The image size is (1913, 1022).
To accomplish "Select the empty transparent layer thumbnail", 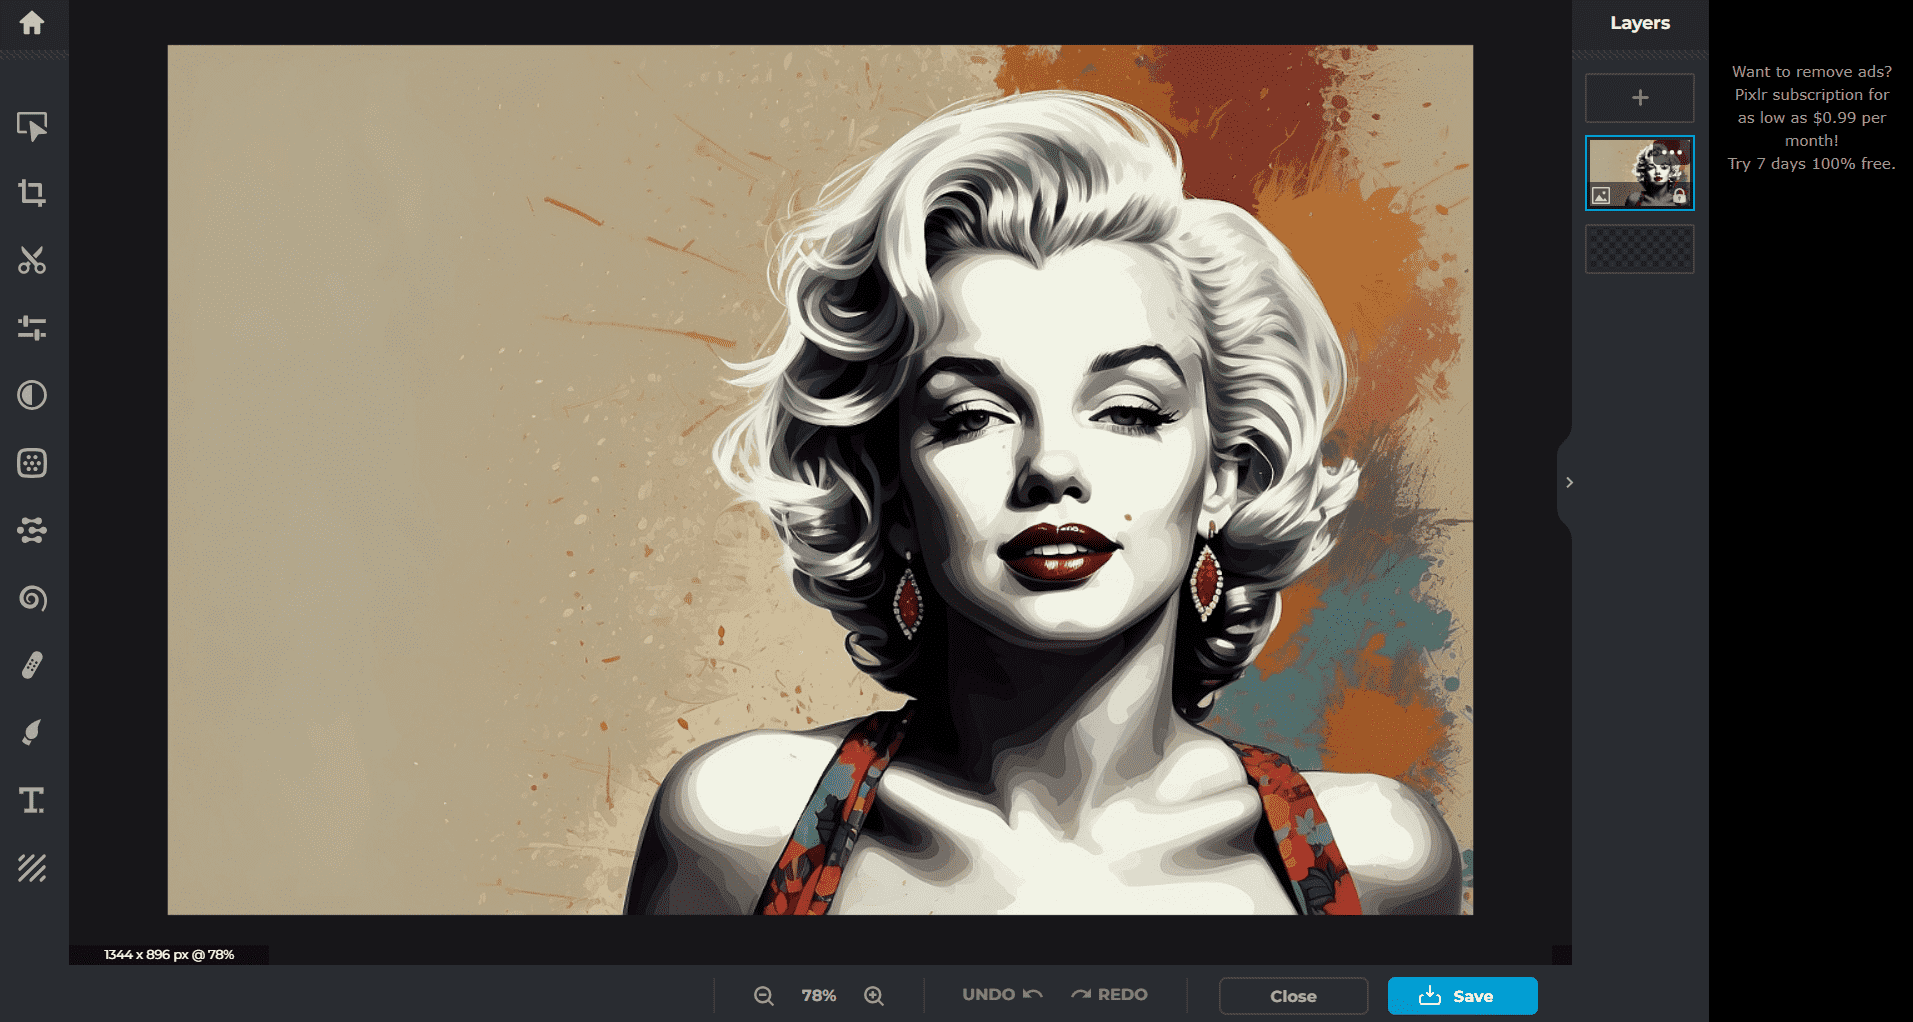I will tap(1639, 249).
